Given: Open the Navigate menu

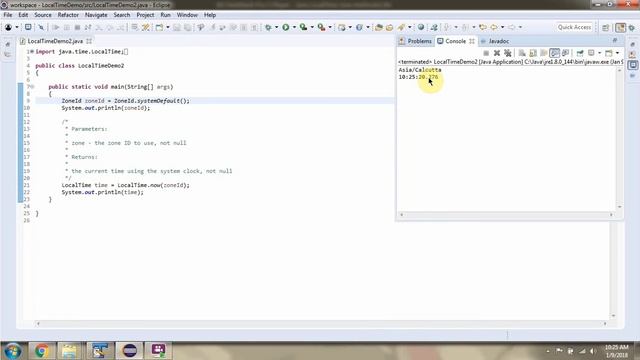Looking at the screenshot, I should coord(96,15).
